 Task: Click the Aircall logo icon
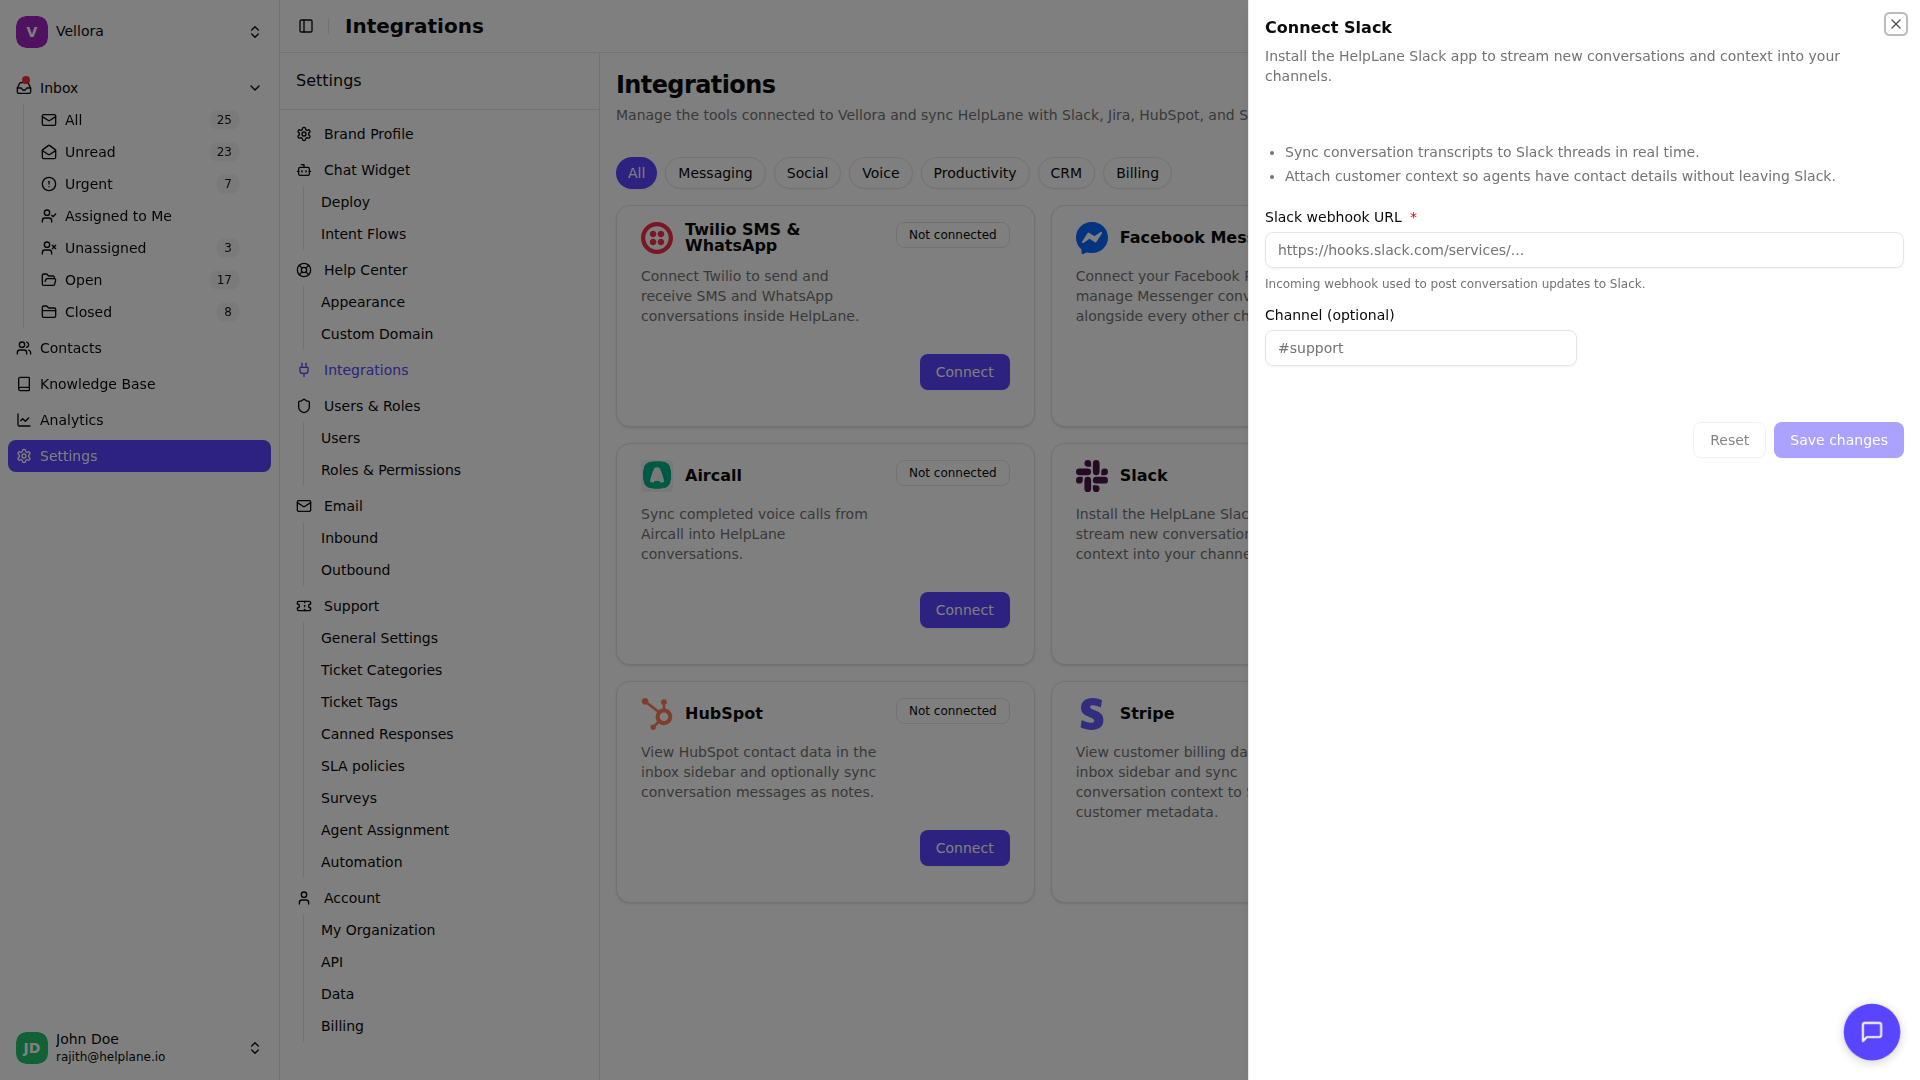click(657, 476)
